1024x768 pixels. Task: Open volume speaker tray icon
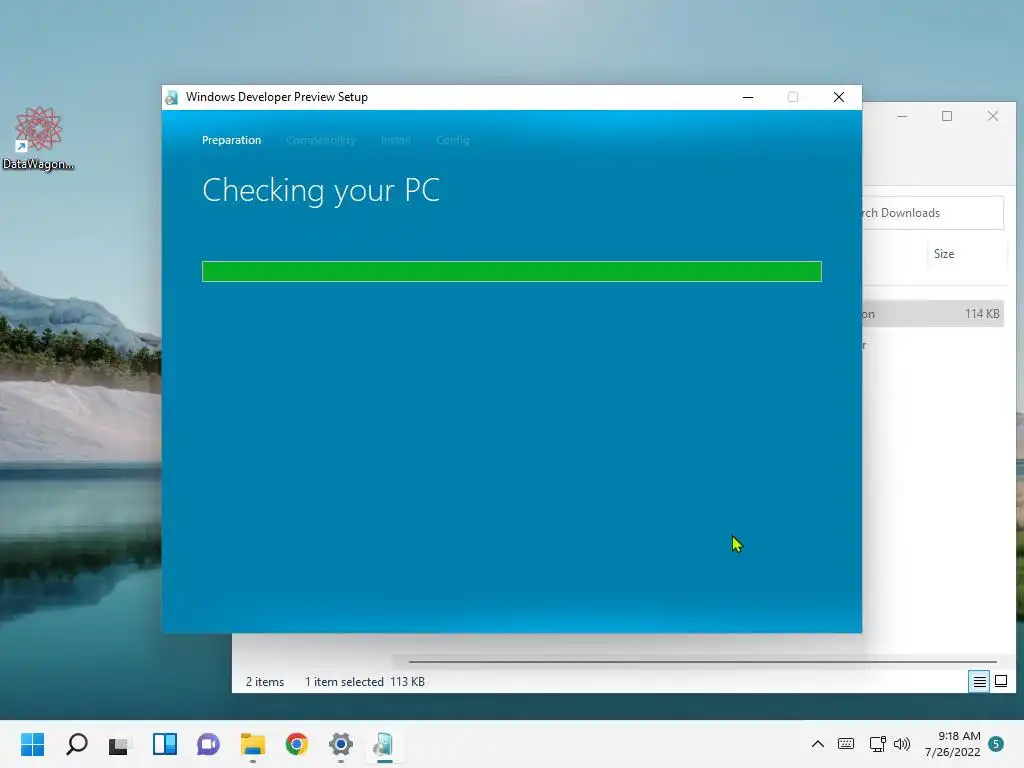point(902,744)
